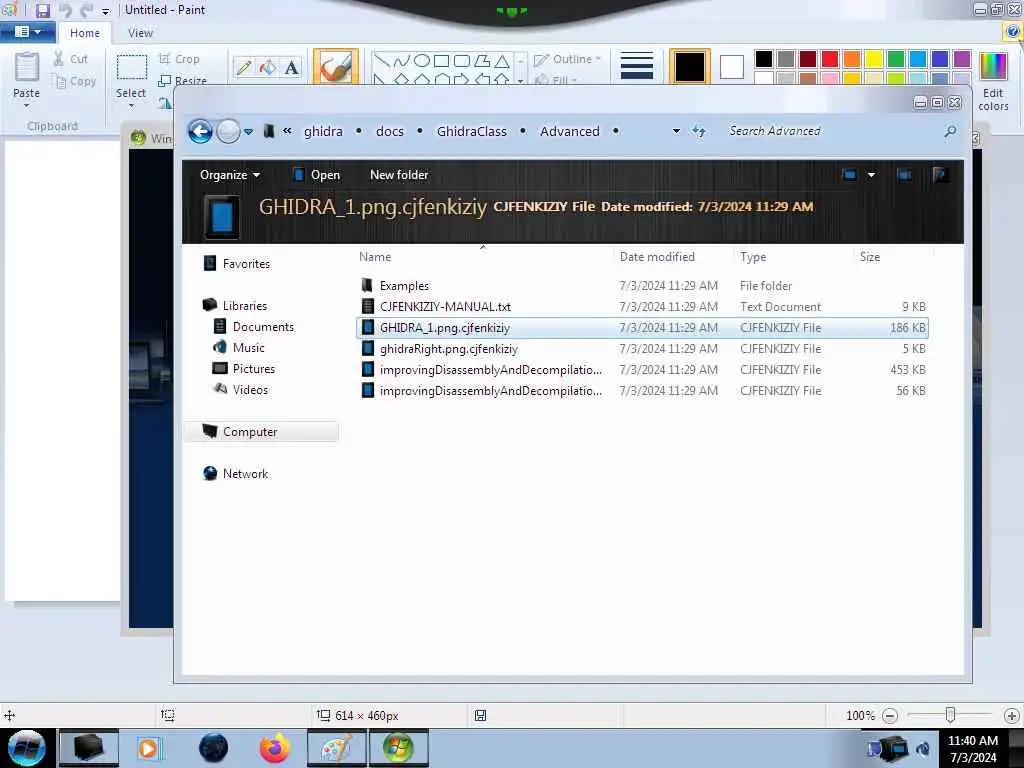The height and width of the screenshot is (768, 1024).
Task: Open Paint Help question mark icon
Action: point(1013,32)
